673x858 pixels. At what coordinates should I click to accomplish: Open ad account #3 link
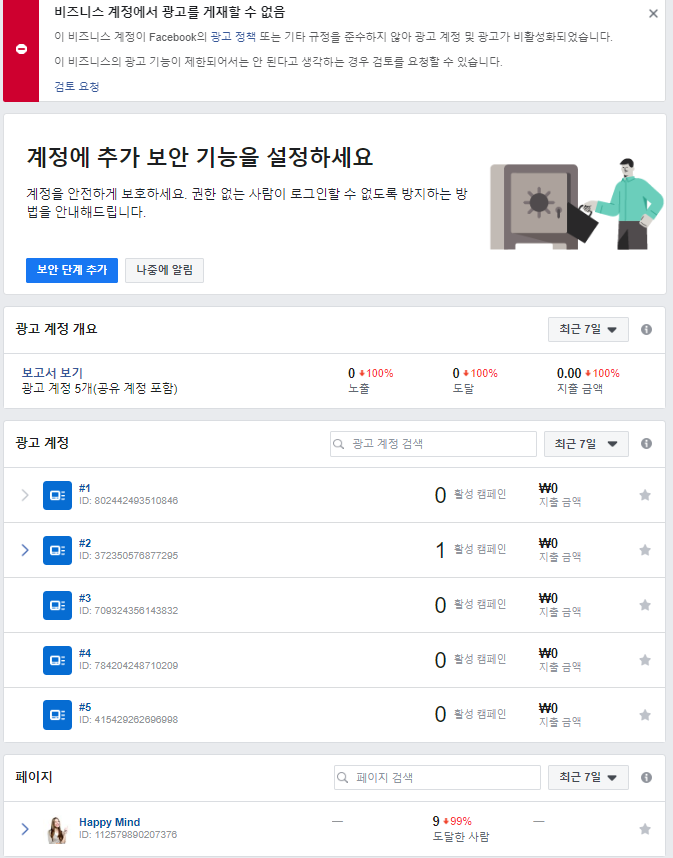(x=85, y=598)
